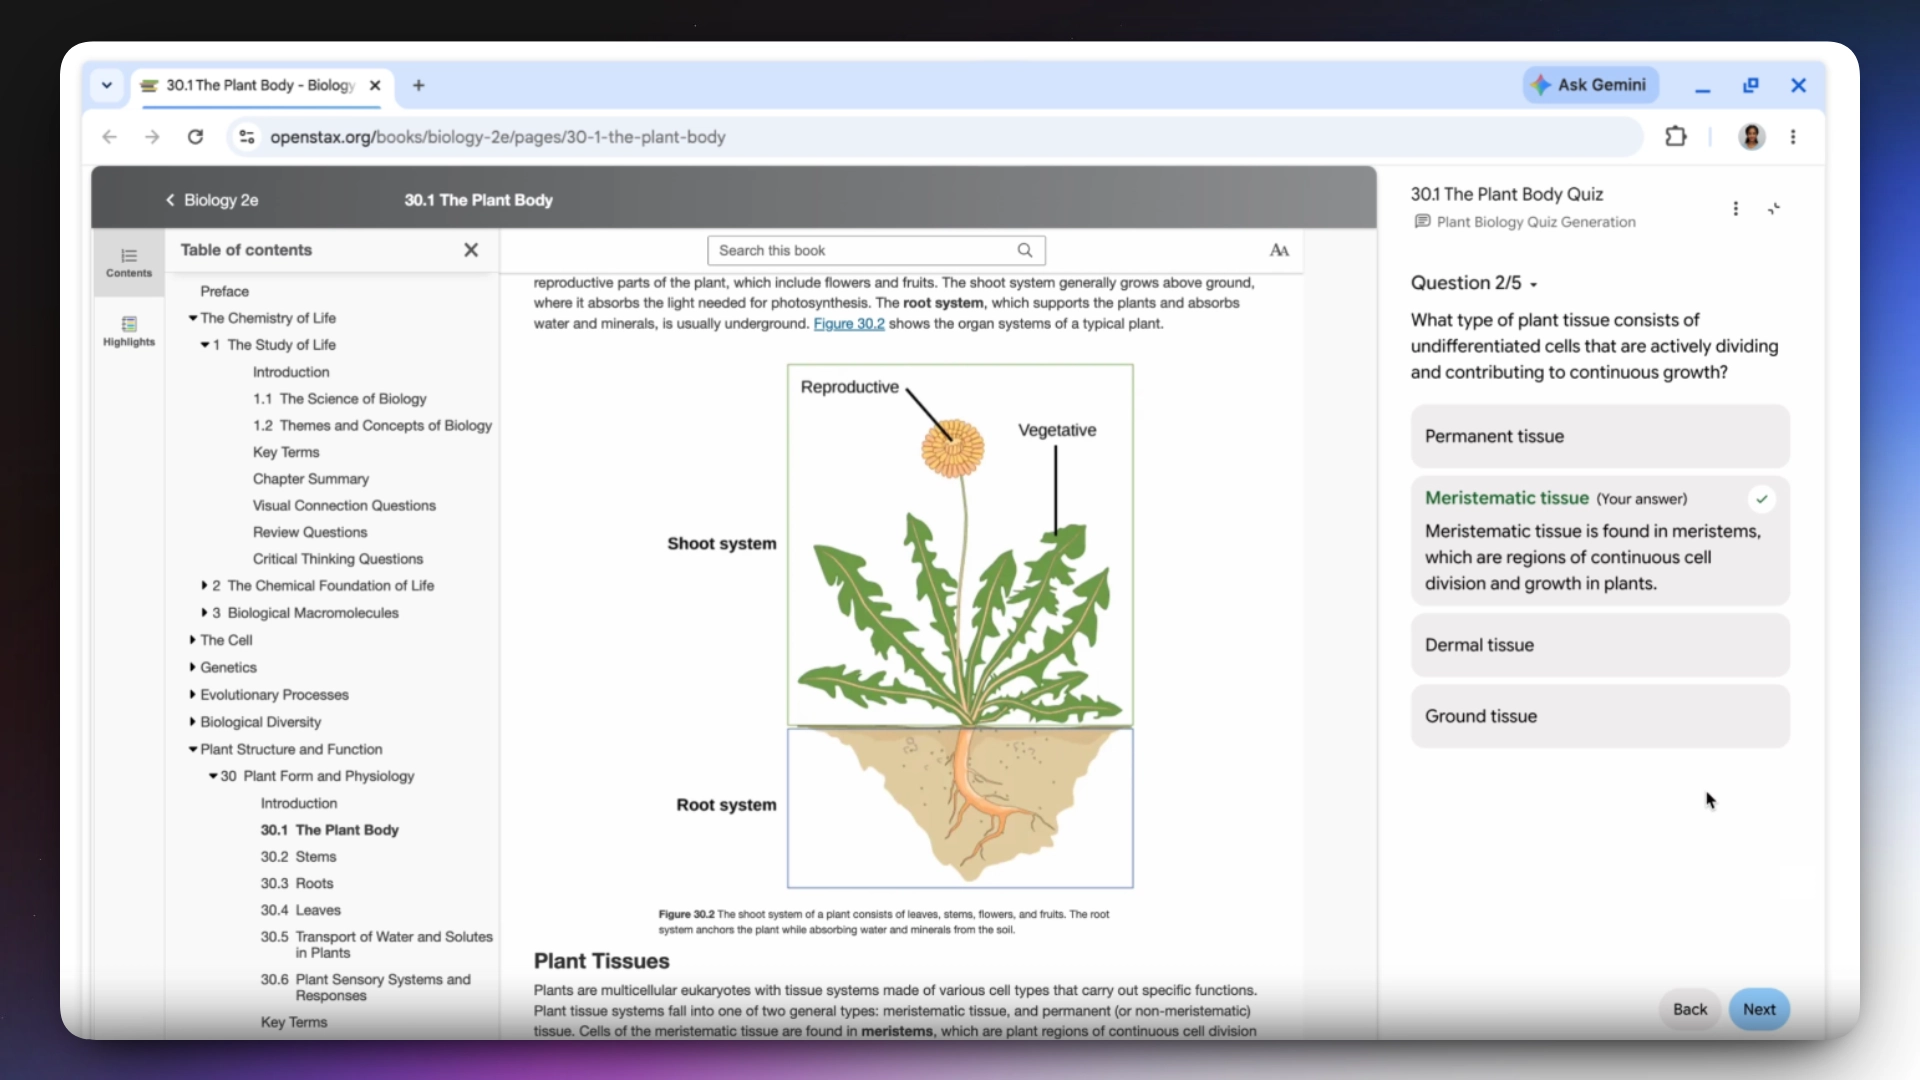Open the browser extensions puzzle icon
1920x1080 pixels.
pos(1676,137)
